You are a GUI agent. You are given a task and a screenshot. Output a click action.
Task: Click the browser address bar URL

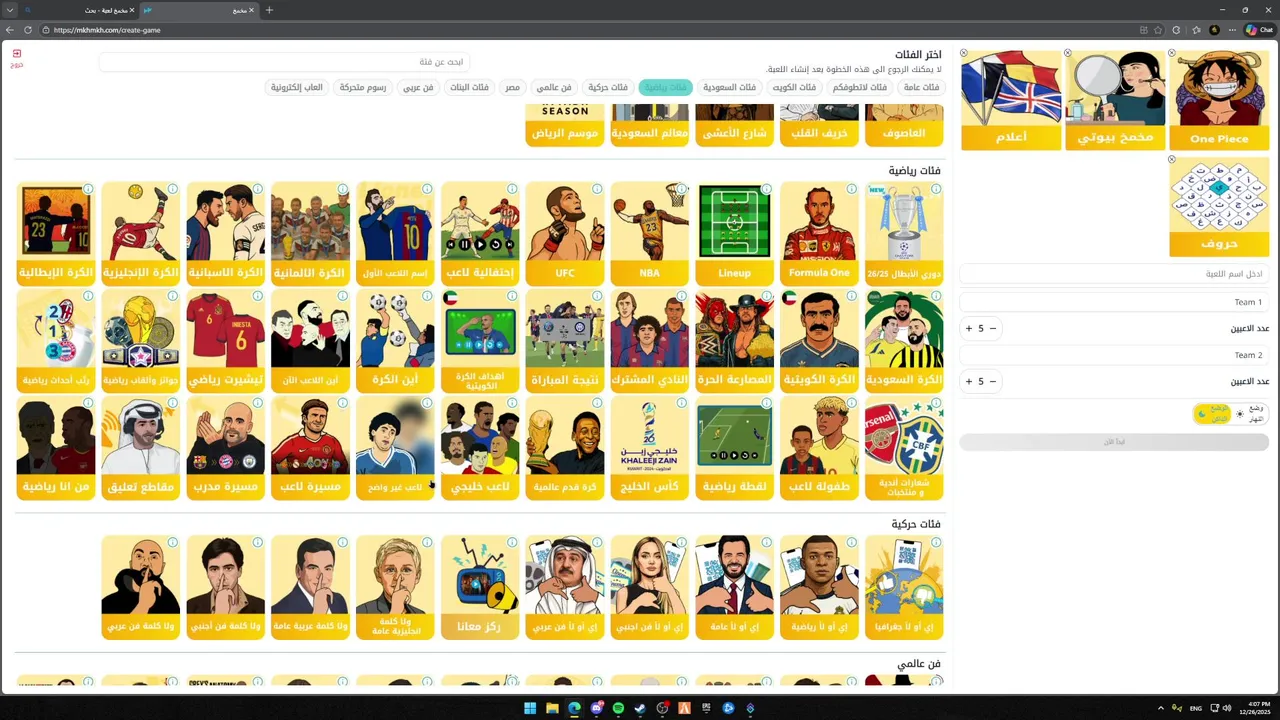[x=107, y=30]
